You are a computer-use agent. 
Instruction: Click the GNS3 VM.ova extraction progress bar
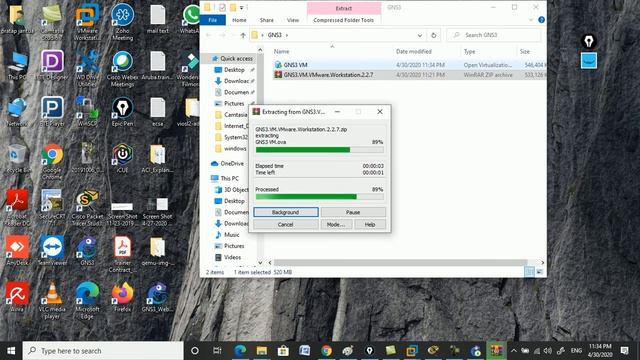[320, 150]
